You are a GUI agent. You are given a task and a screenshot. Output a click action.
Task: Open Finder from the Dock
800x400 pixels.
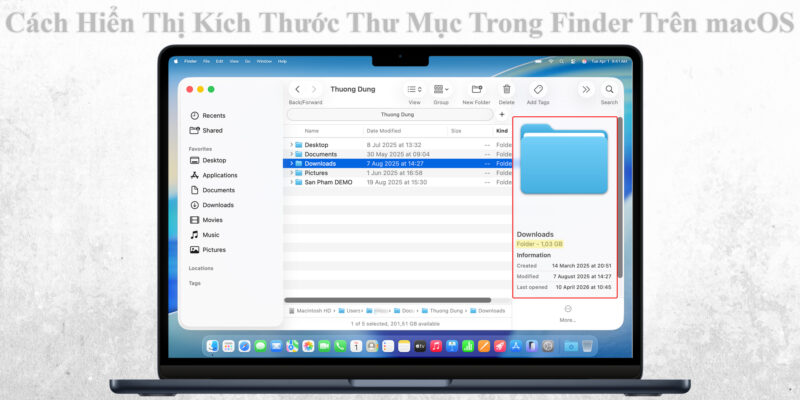click(213, 346)
